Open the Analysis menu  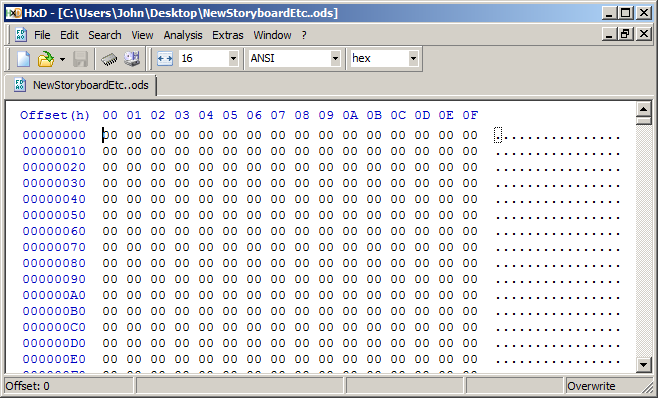click(183, 35)
